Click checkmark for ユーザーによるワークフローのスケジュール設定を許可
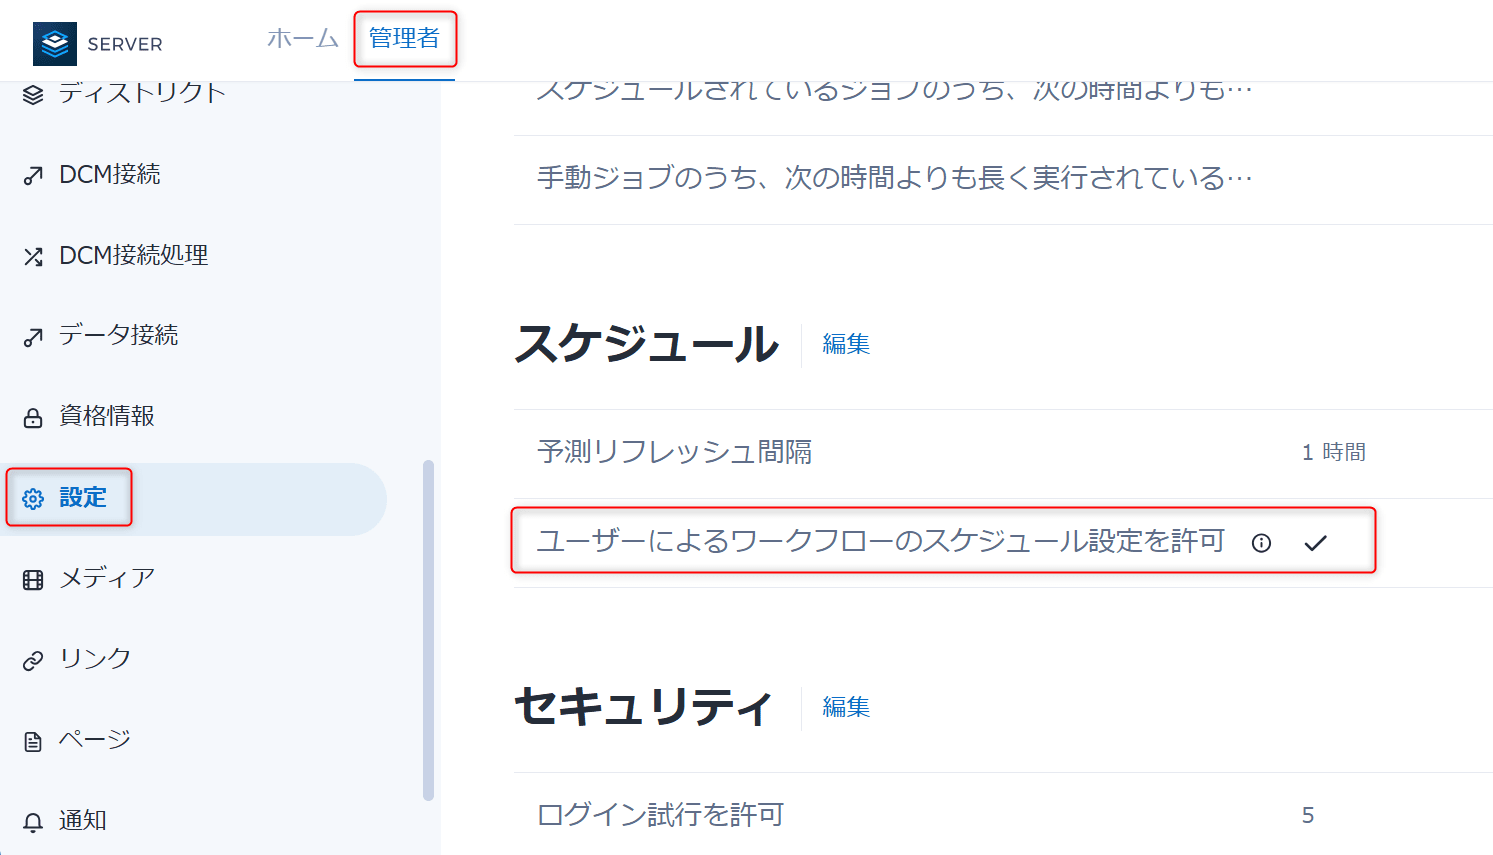 click(x=1316, y=543)
